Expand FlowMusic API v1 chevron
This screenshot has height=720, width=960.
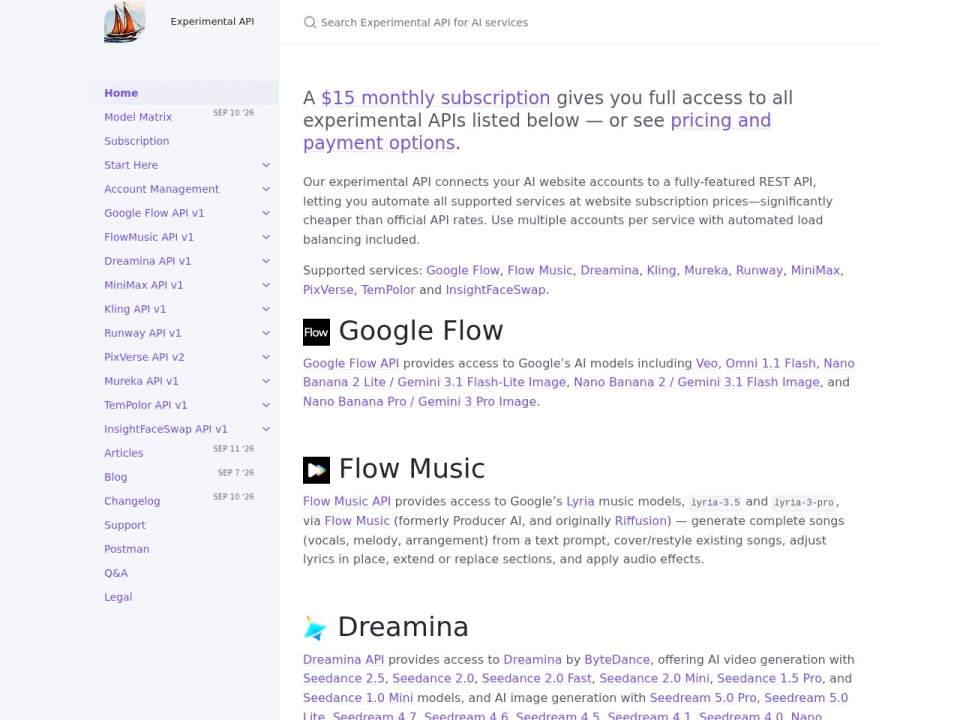pyautogui.click(x=266, y=237)
